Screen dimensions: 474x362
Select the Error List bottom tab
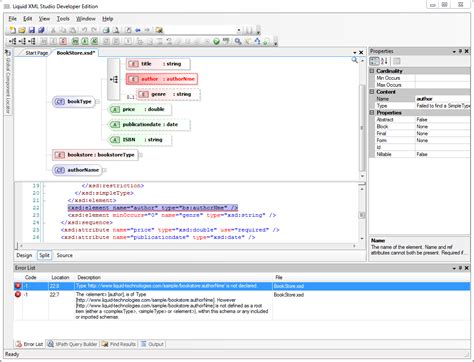[29, 344]
